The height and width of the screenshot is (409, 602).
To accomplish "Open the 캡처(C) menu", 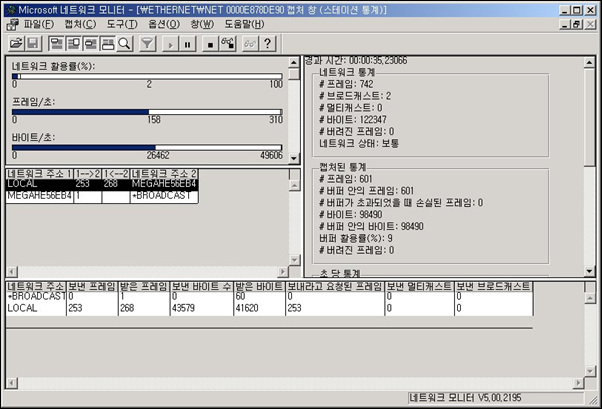I will pos(80,24).
